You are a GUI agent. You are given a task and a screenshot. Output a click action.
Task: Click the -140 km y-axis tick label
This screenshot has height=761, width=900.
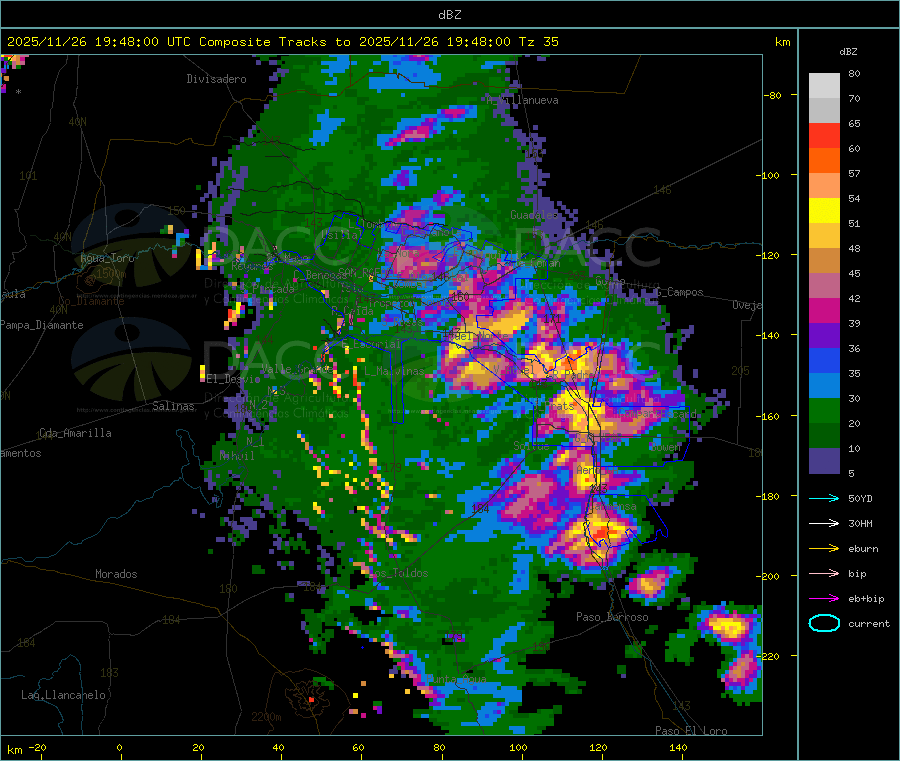(770, 335)
